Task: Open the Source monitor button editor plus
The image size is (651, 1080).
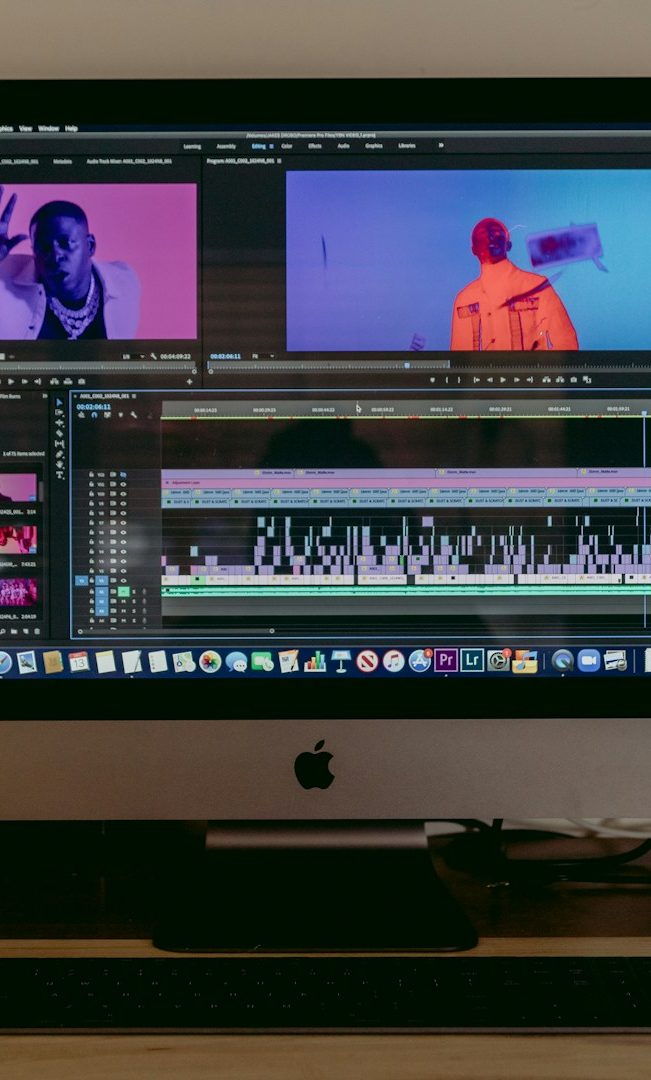Action: coord(189,381)
